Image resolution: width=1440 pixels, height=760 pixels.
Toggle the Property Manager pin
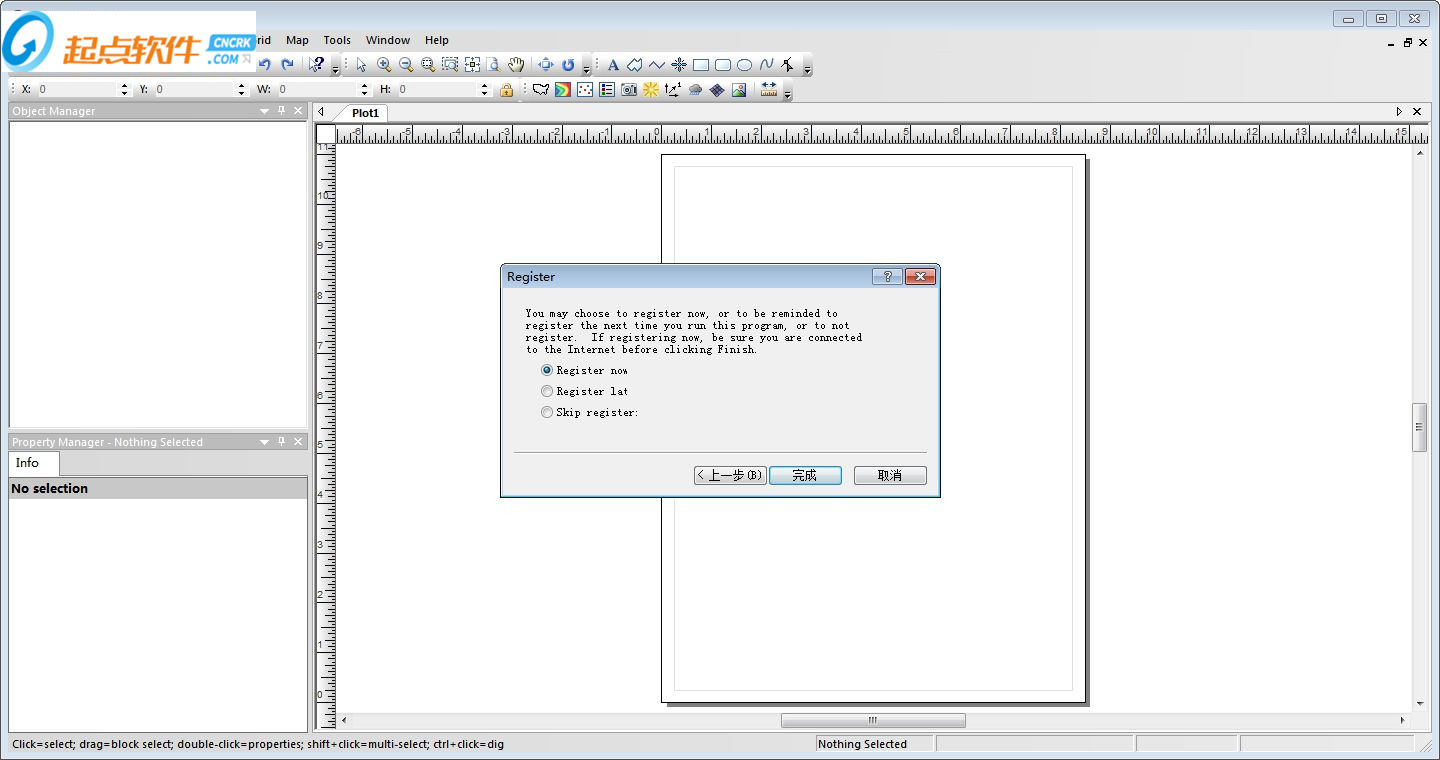(282, 442)
